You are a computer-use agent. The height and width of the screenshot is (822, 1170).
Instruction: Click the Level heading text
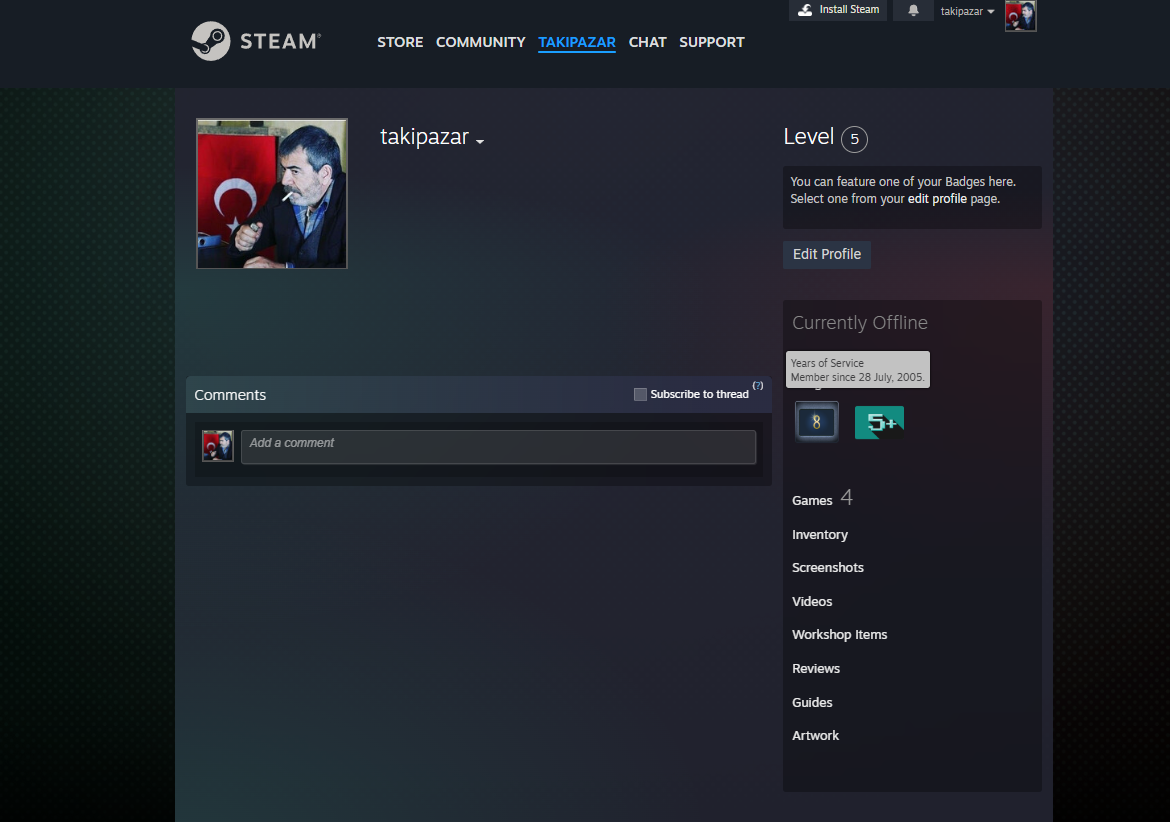808,137
